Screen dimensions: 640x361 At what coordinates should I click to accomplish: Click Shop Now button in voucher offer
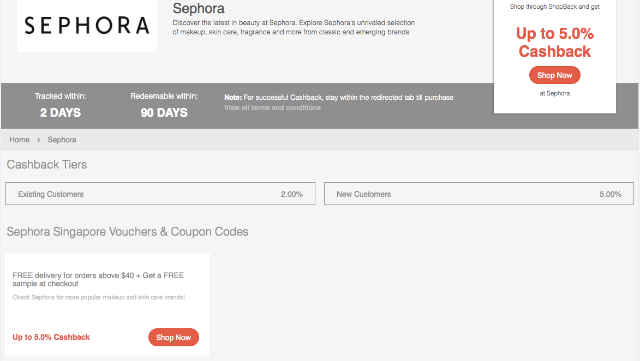[173, 337]
